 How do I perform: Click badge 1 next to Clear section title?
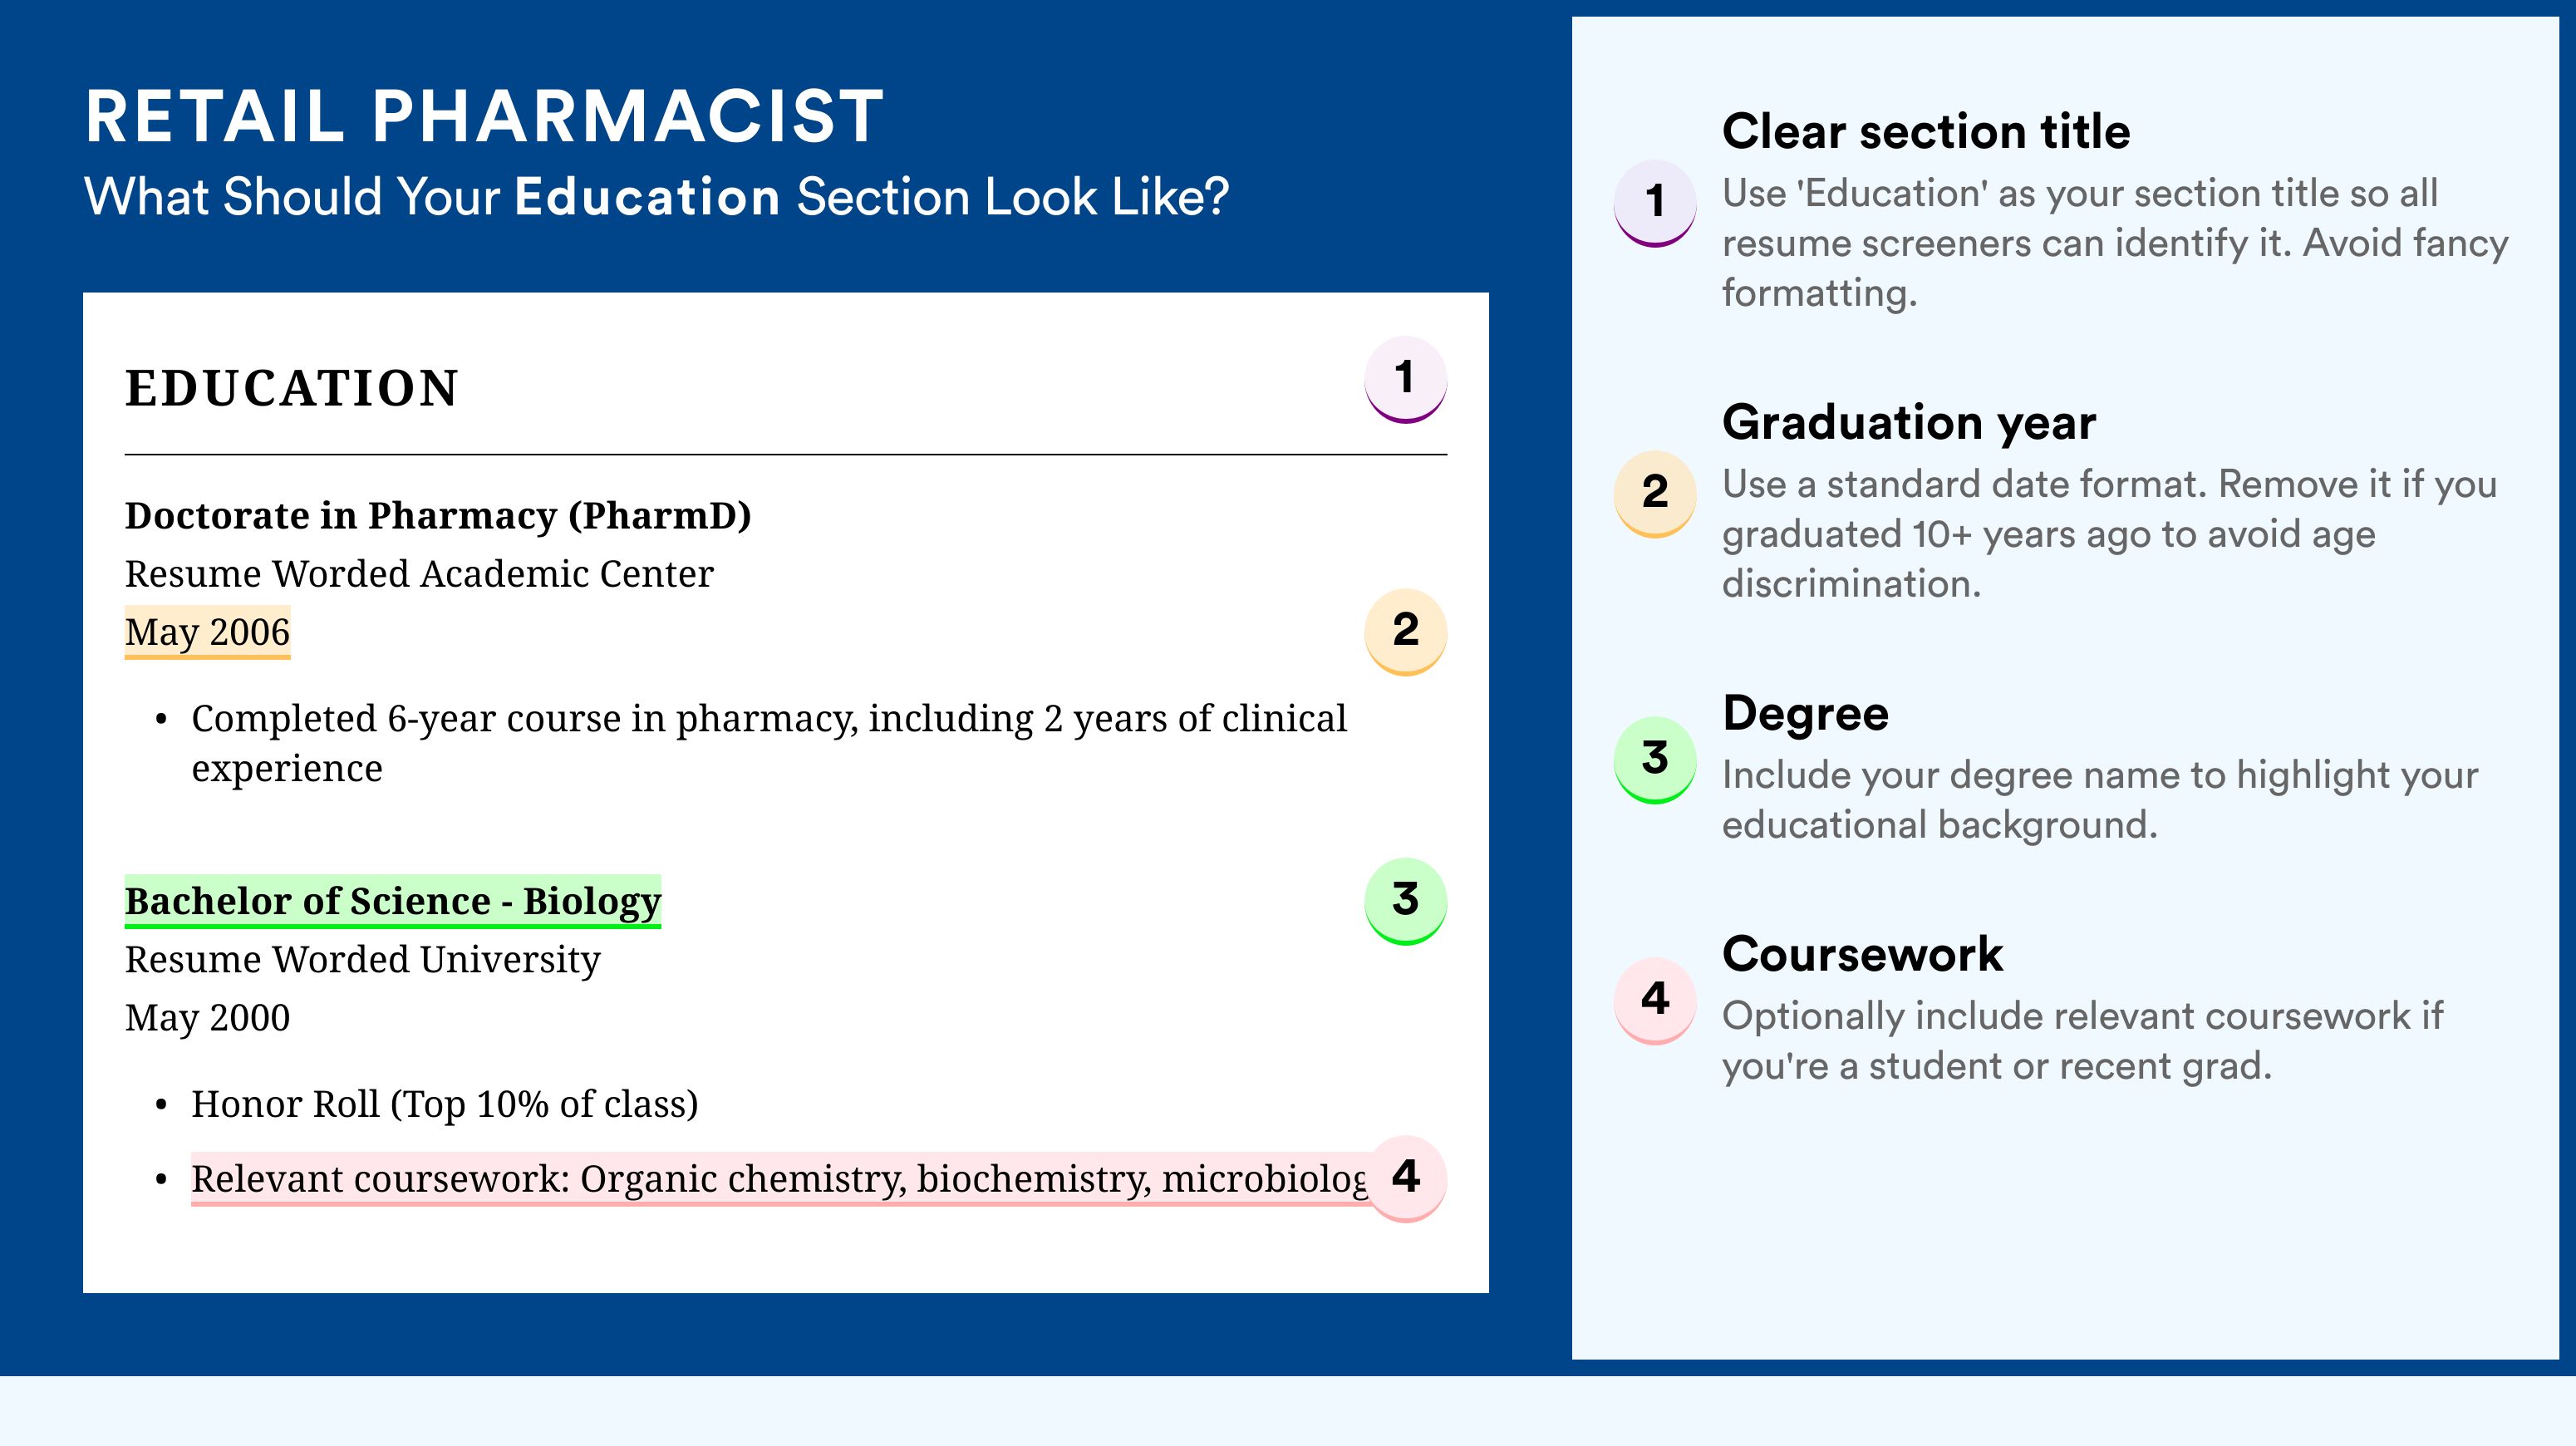[1654, 203]
